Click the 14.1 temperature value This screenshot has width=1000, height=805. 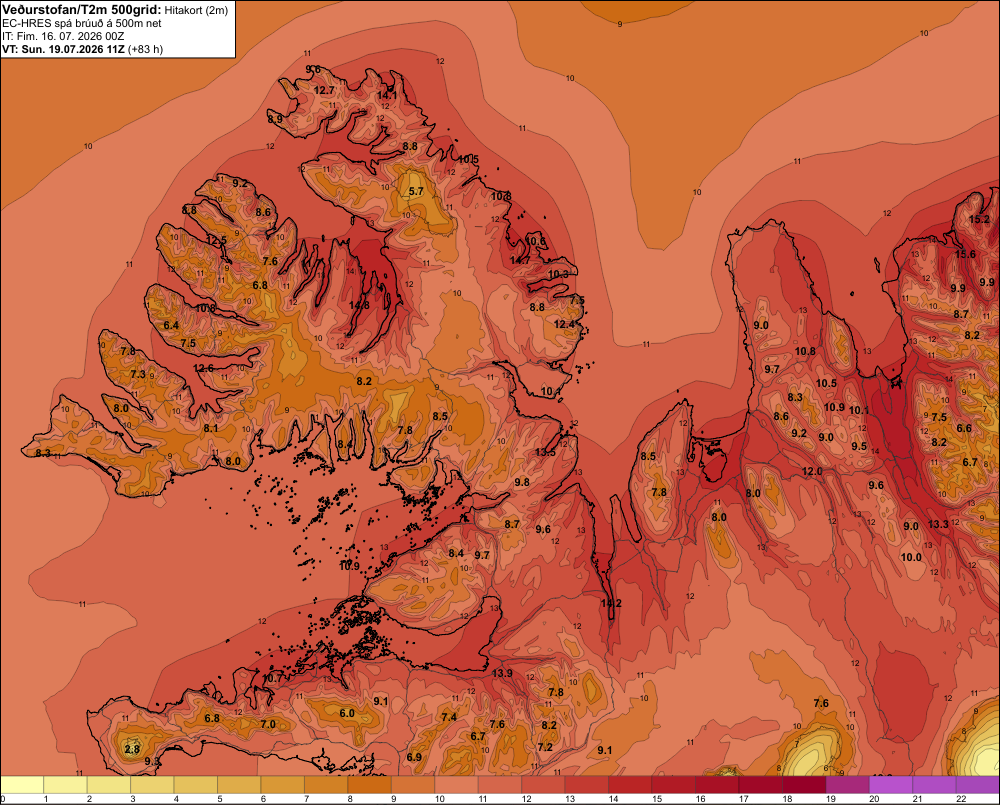pos(386,95)
